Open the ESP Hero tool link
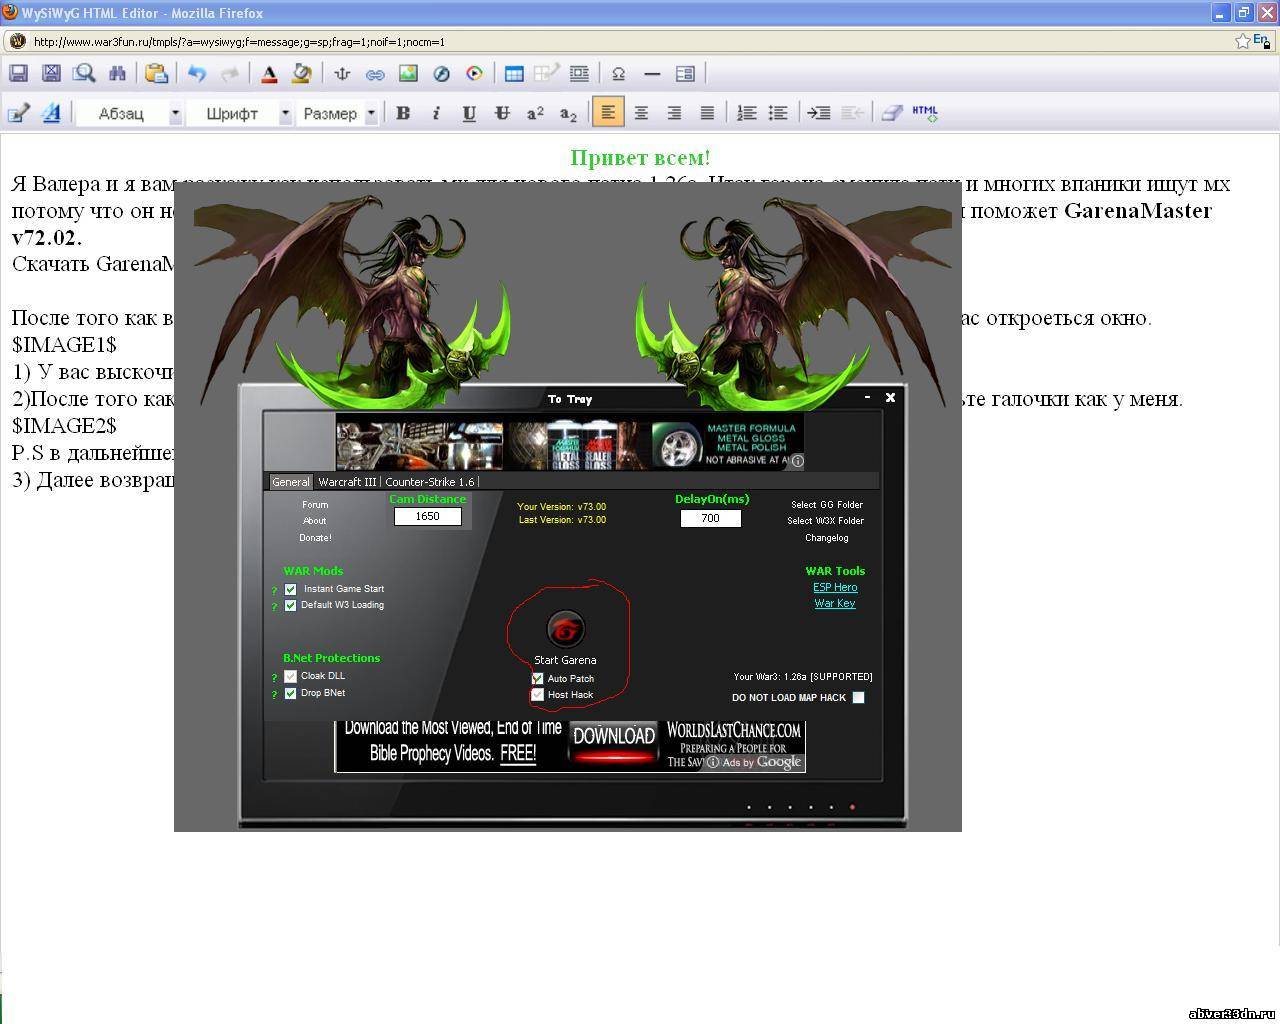 click(x=835, y=588)
